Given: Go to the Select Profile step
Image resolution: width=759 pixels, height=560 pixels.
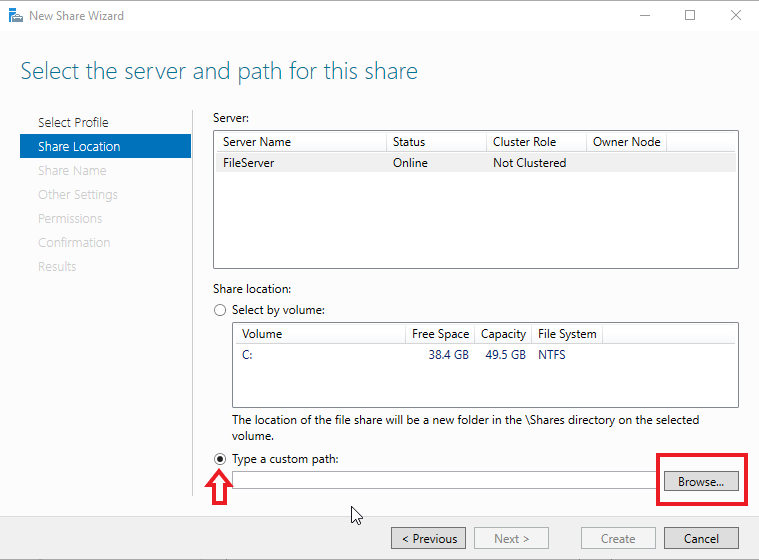Looking at the screenshot, I should [73, 122].
